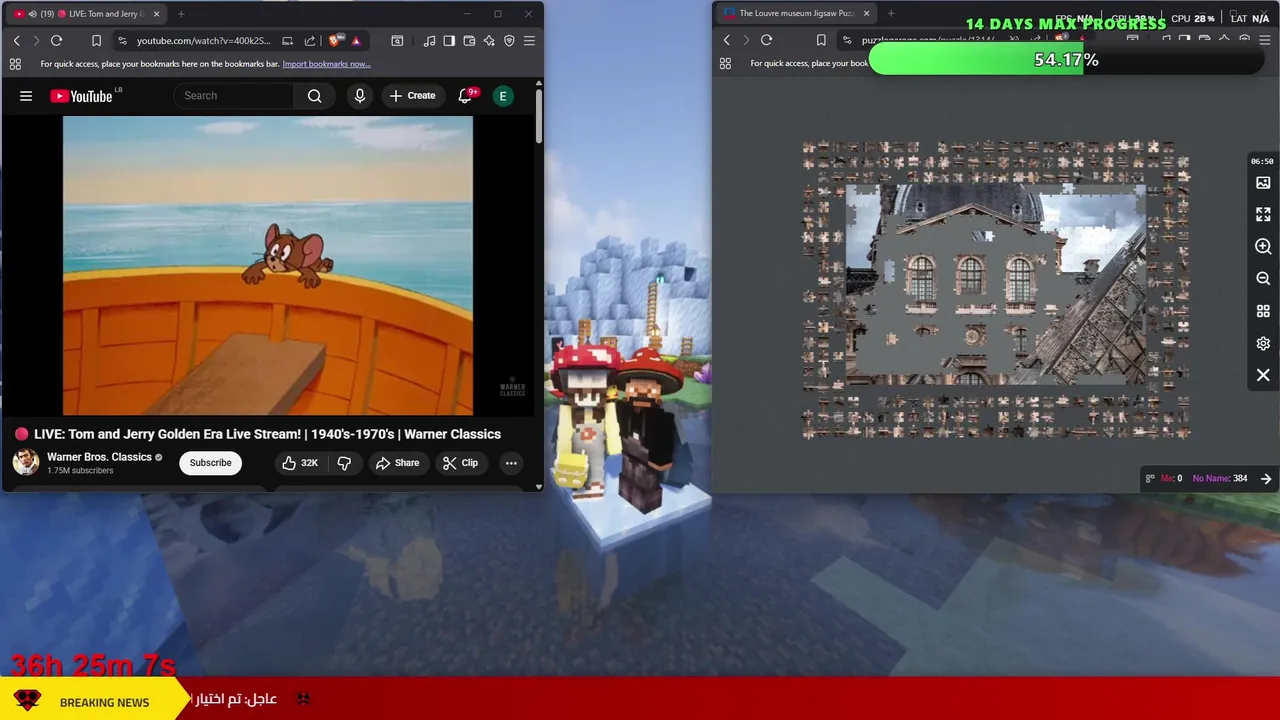The width and height of the screenshot is (1280, 720).
Task: Click the YouTube page vertical scrollbar
Action: 539,116
